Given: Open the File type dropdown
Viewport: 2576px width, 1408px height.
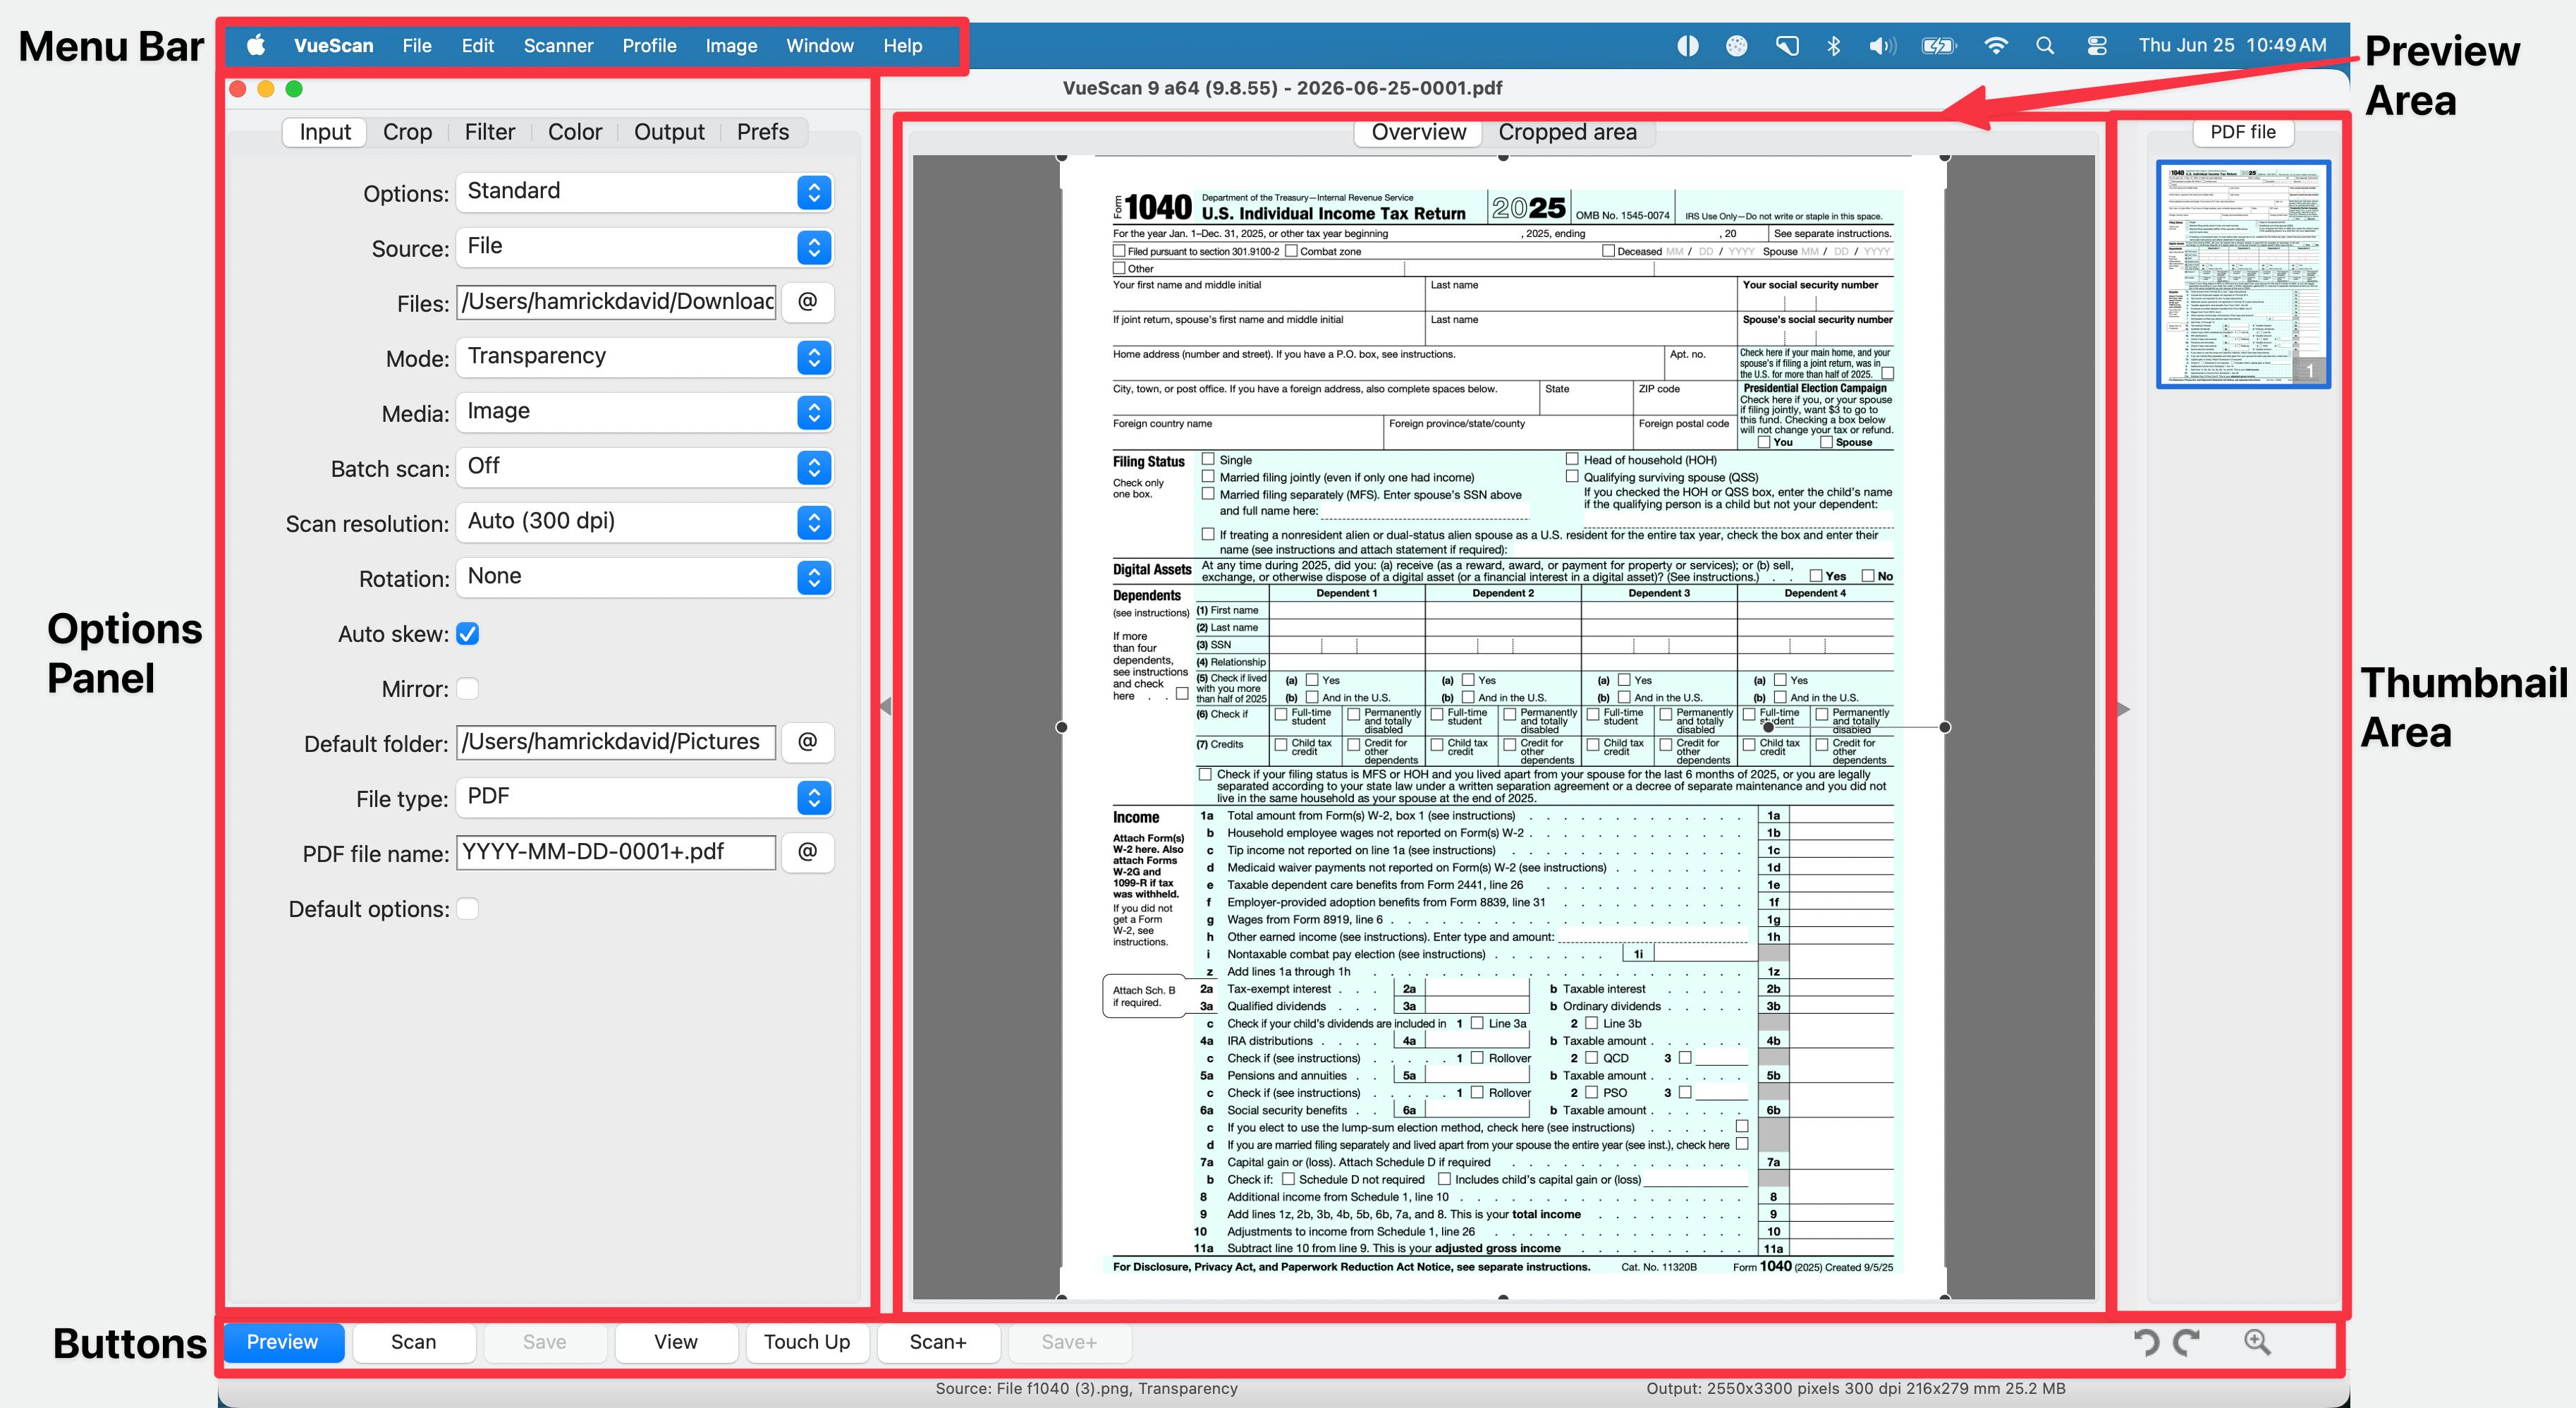Looking at the screenshot, I should coord(644,797).
